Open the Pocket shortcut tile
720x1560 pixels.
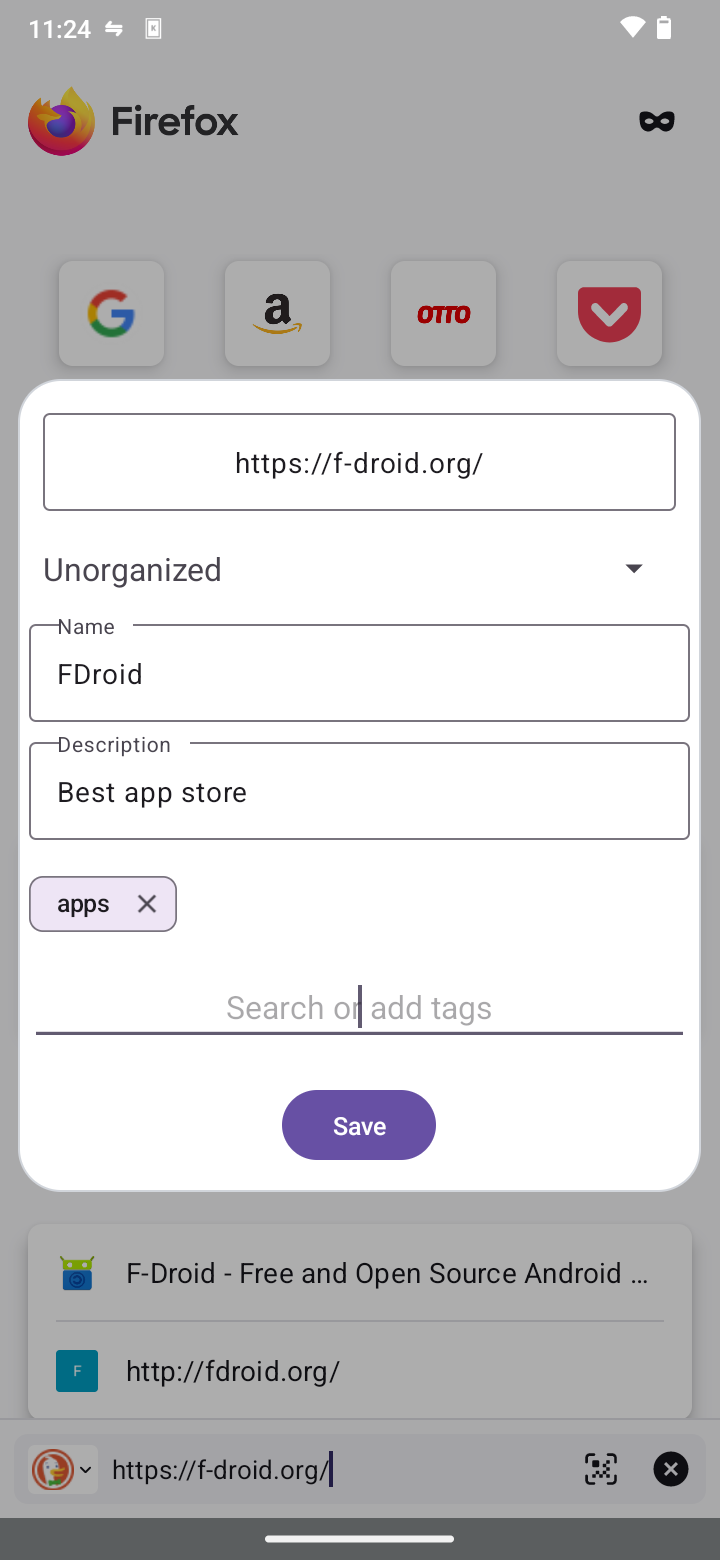click(609, 314)
